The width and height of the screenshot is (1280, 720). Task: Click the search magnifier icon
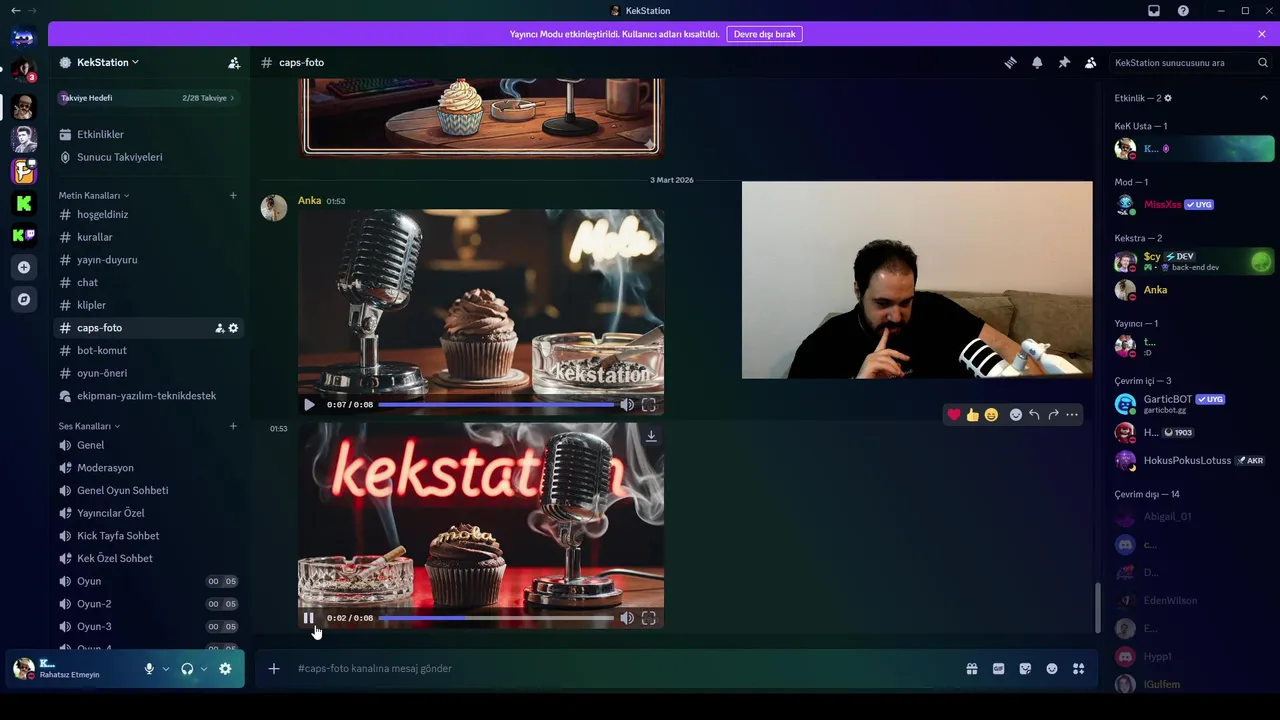[1263, 62]
